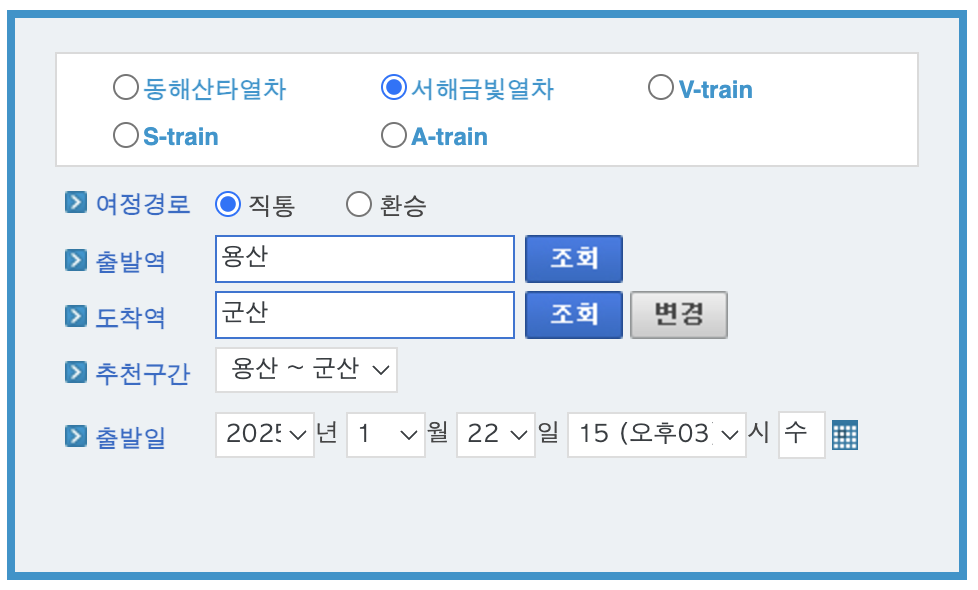Open the calendar date picker icon
This screenshot has width=978, height=590.
pos(844,434)
